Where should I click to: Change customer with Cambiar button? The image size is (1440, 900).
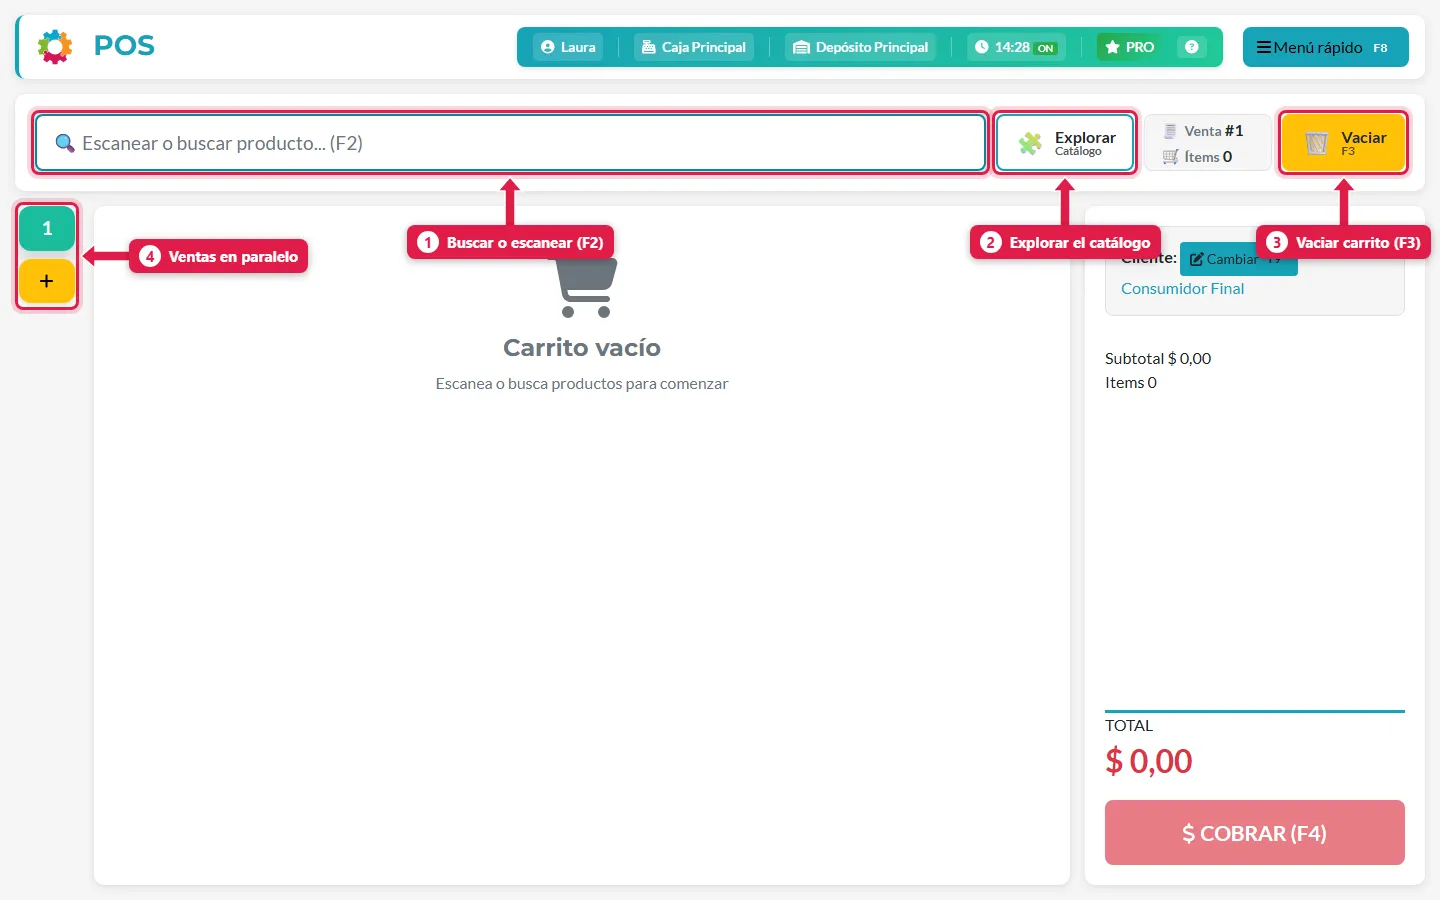click(1238, 259)
